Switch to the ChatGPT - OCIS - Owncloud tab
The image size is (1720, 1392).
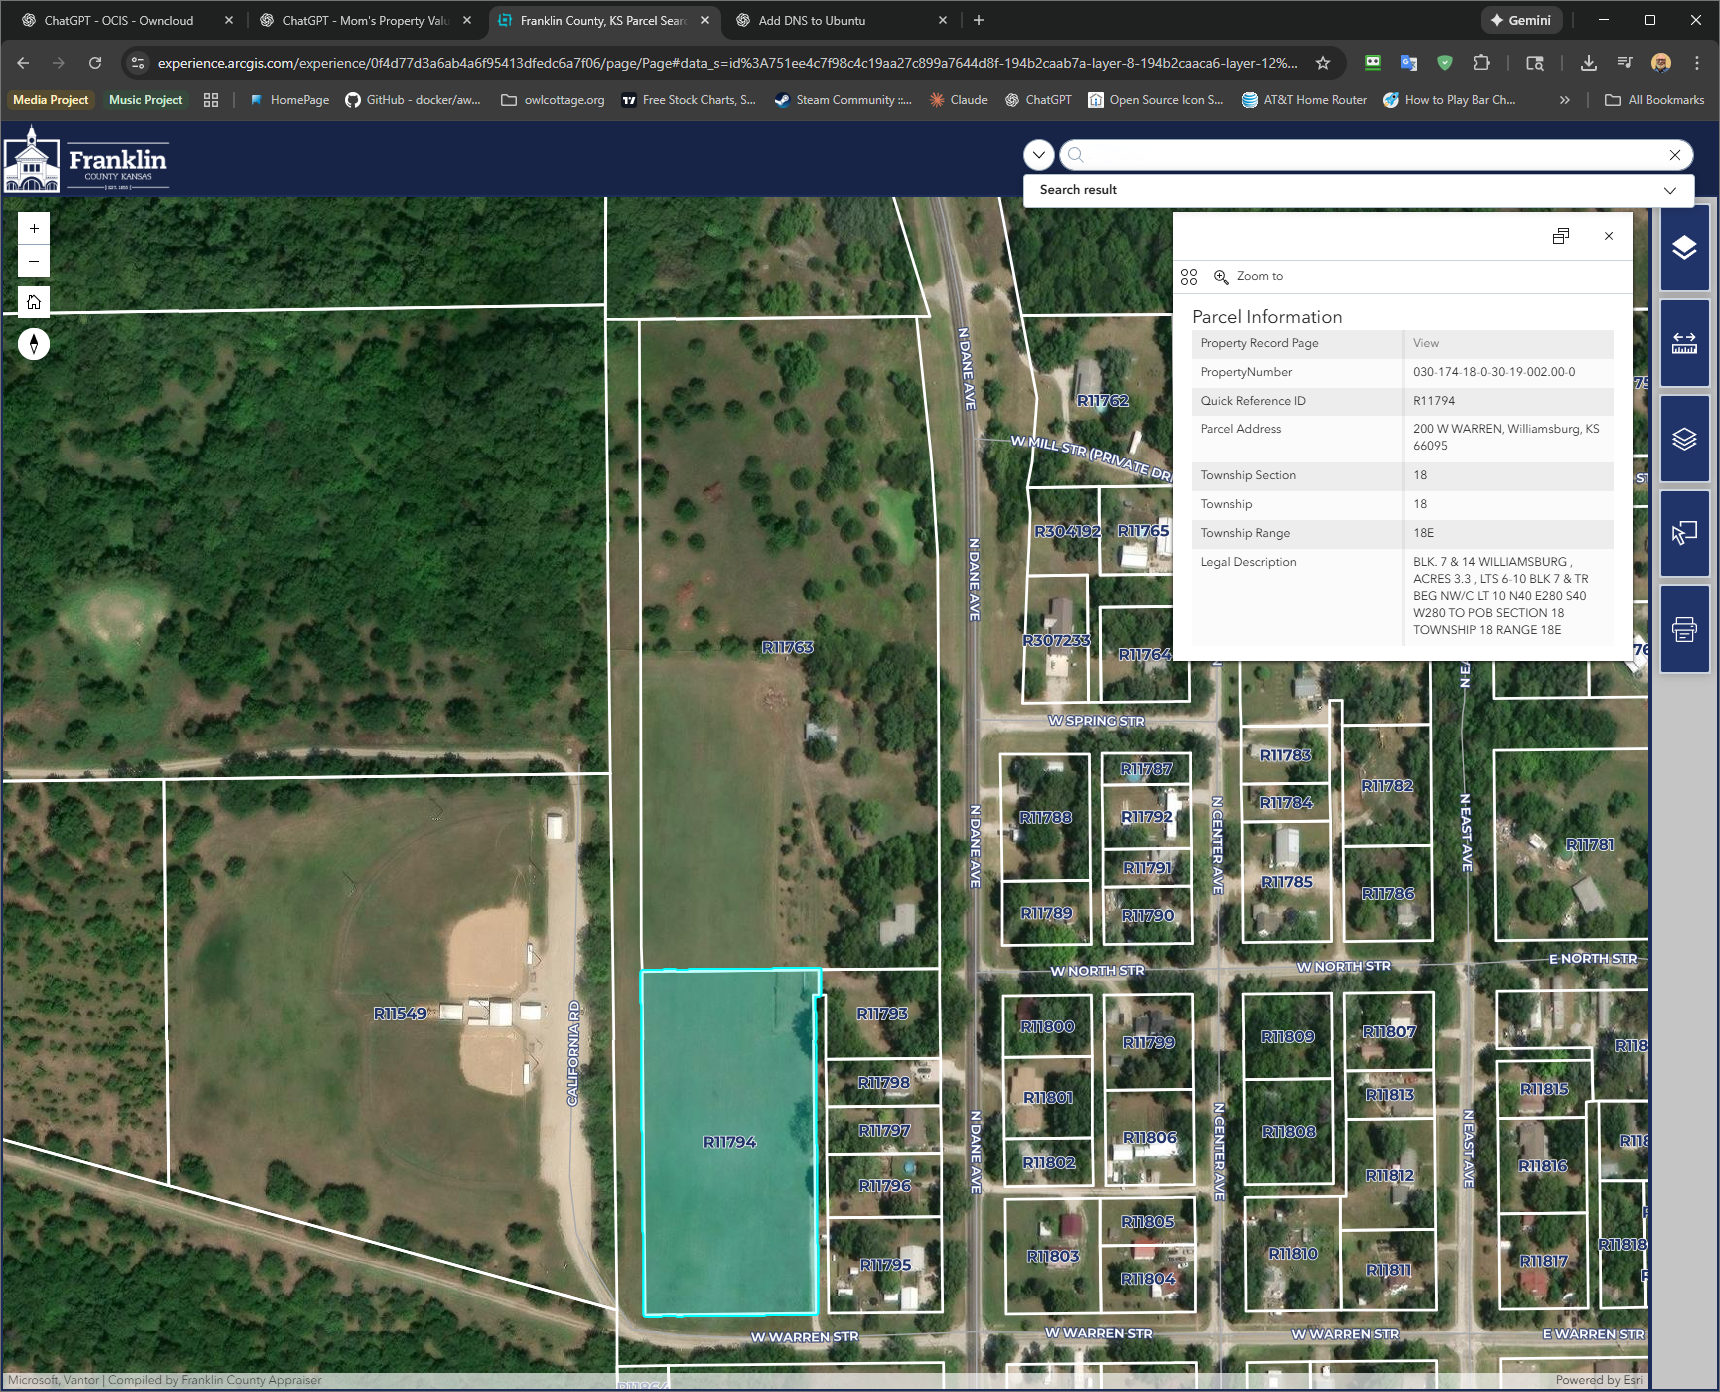pos(120,20)
